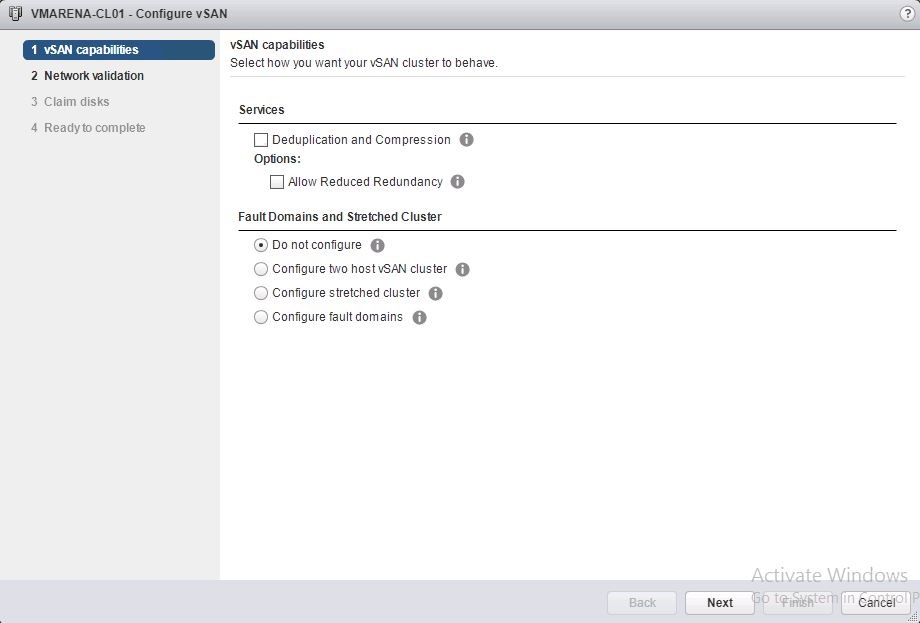This screenshot has width=920, height=623.
Task: Cancel the Configure vSAN wizard
Action: [x=876, y=602]
